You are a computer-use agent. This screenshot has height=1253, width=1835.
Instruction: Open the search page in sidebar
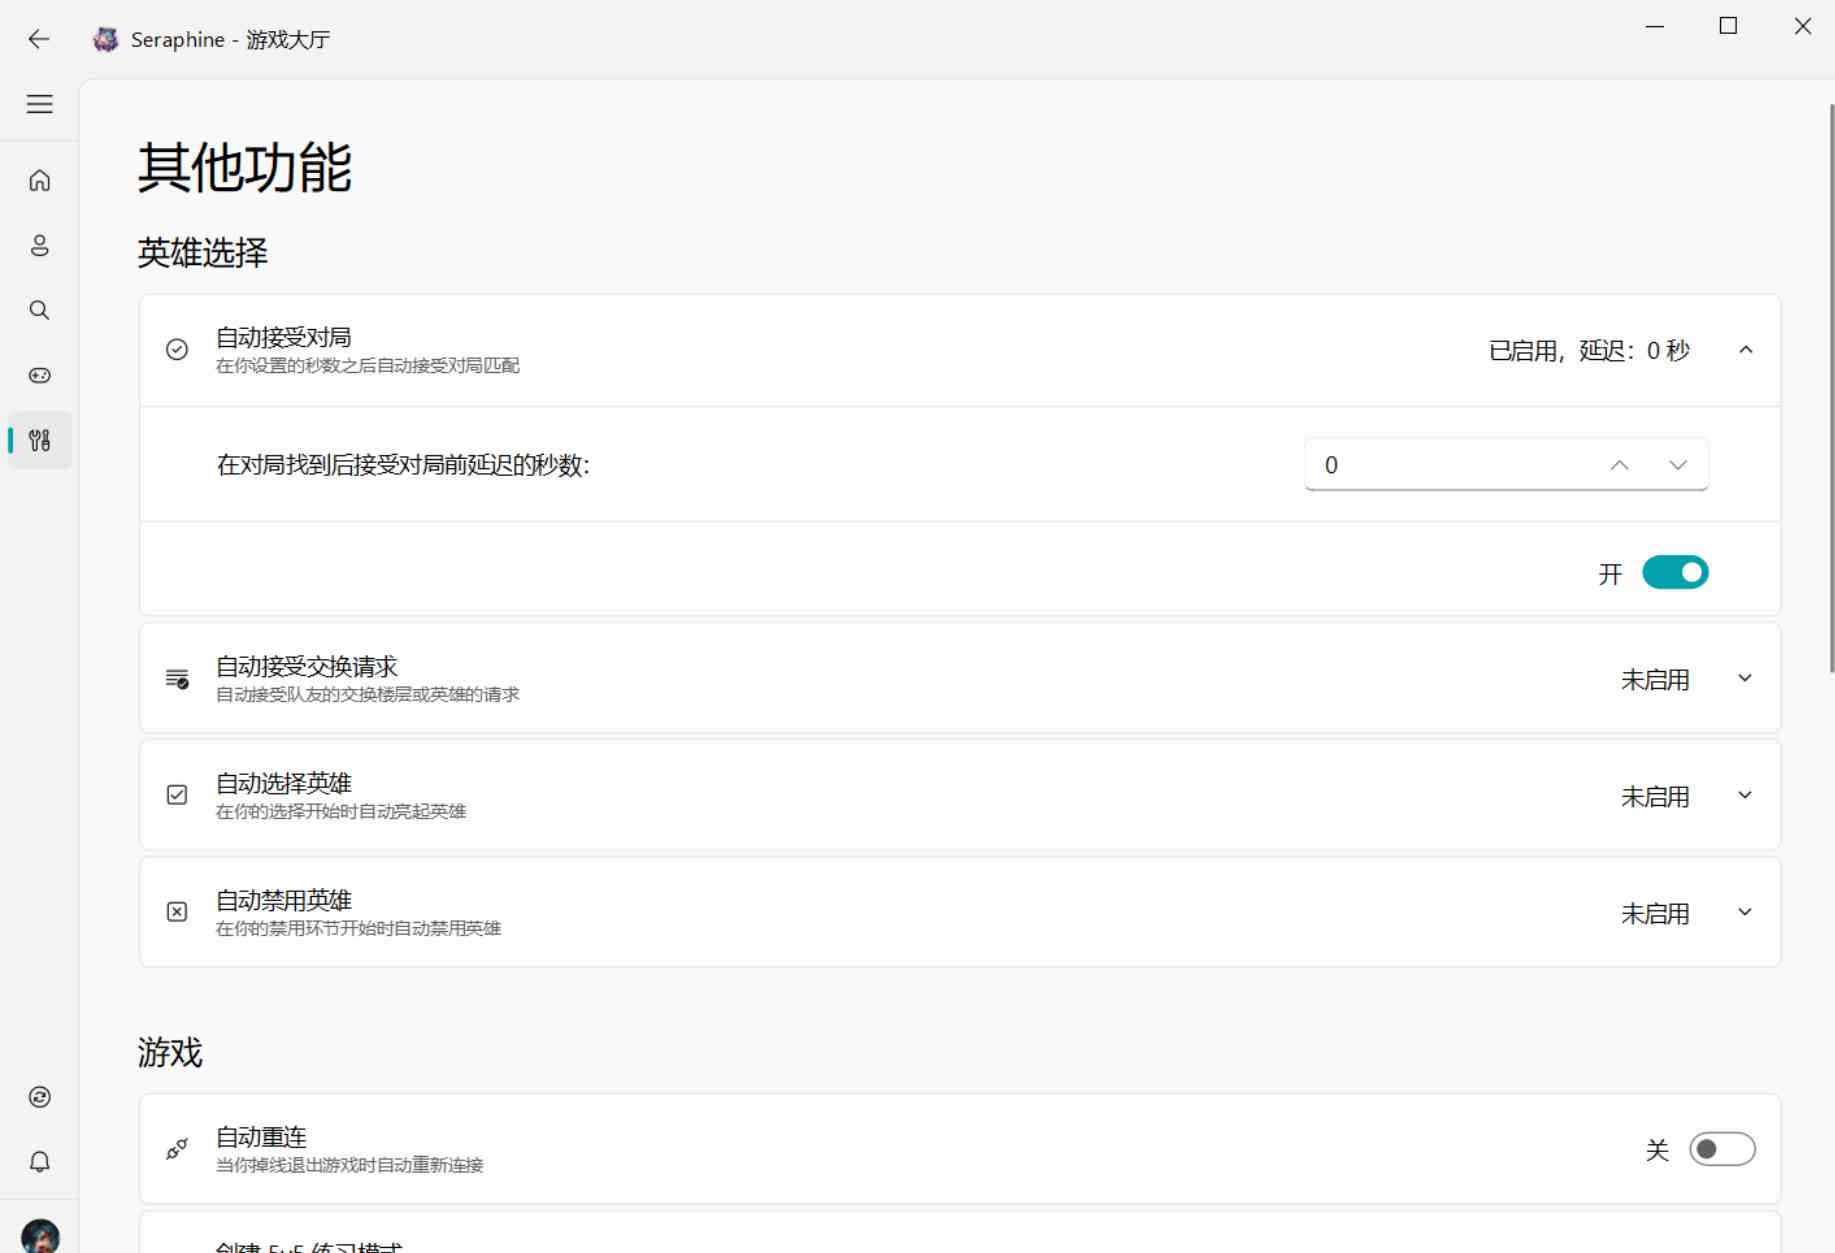(x=39, y=310)
